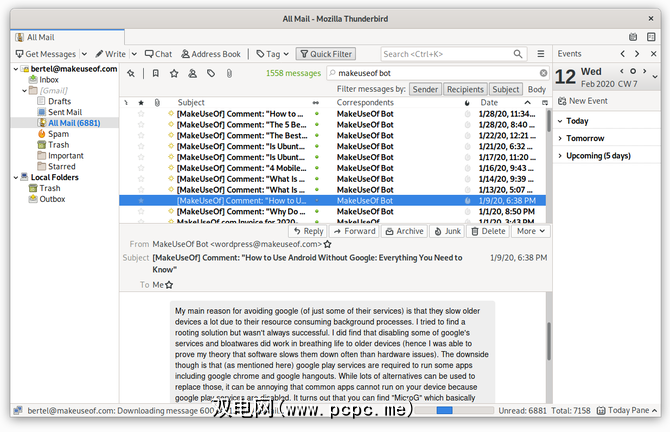This screenshot has height=432, width=670.
Task: Sort by read status column header
Action: point(316,103)
